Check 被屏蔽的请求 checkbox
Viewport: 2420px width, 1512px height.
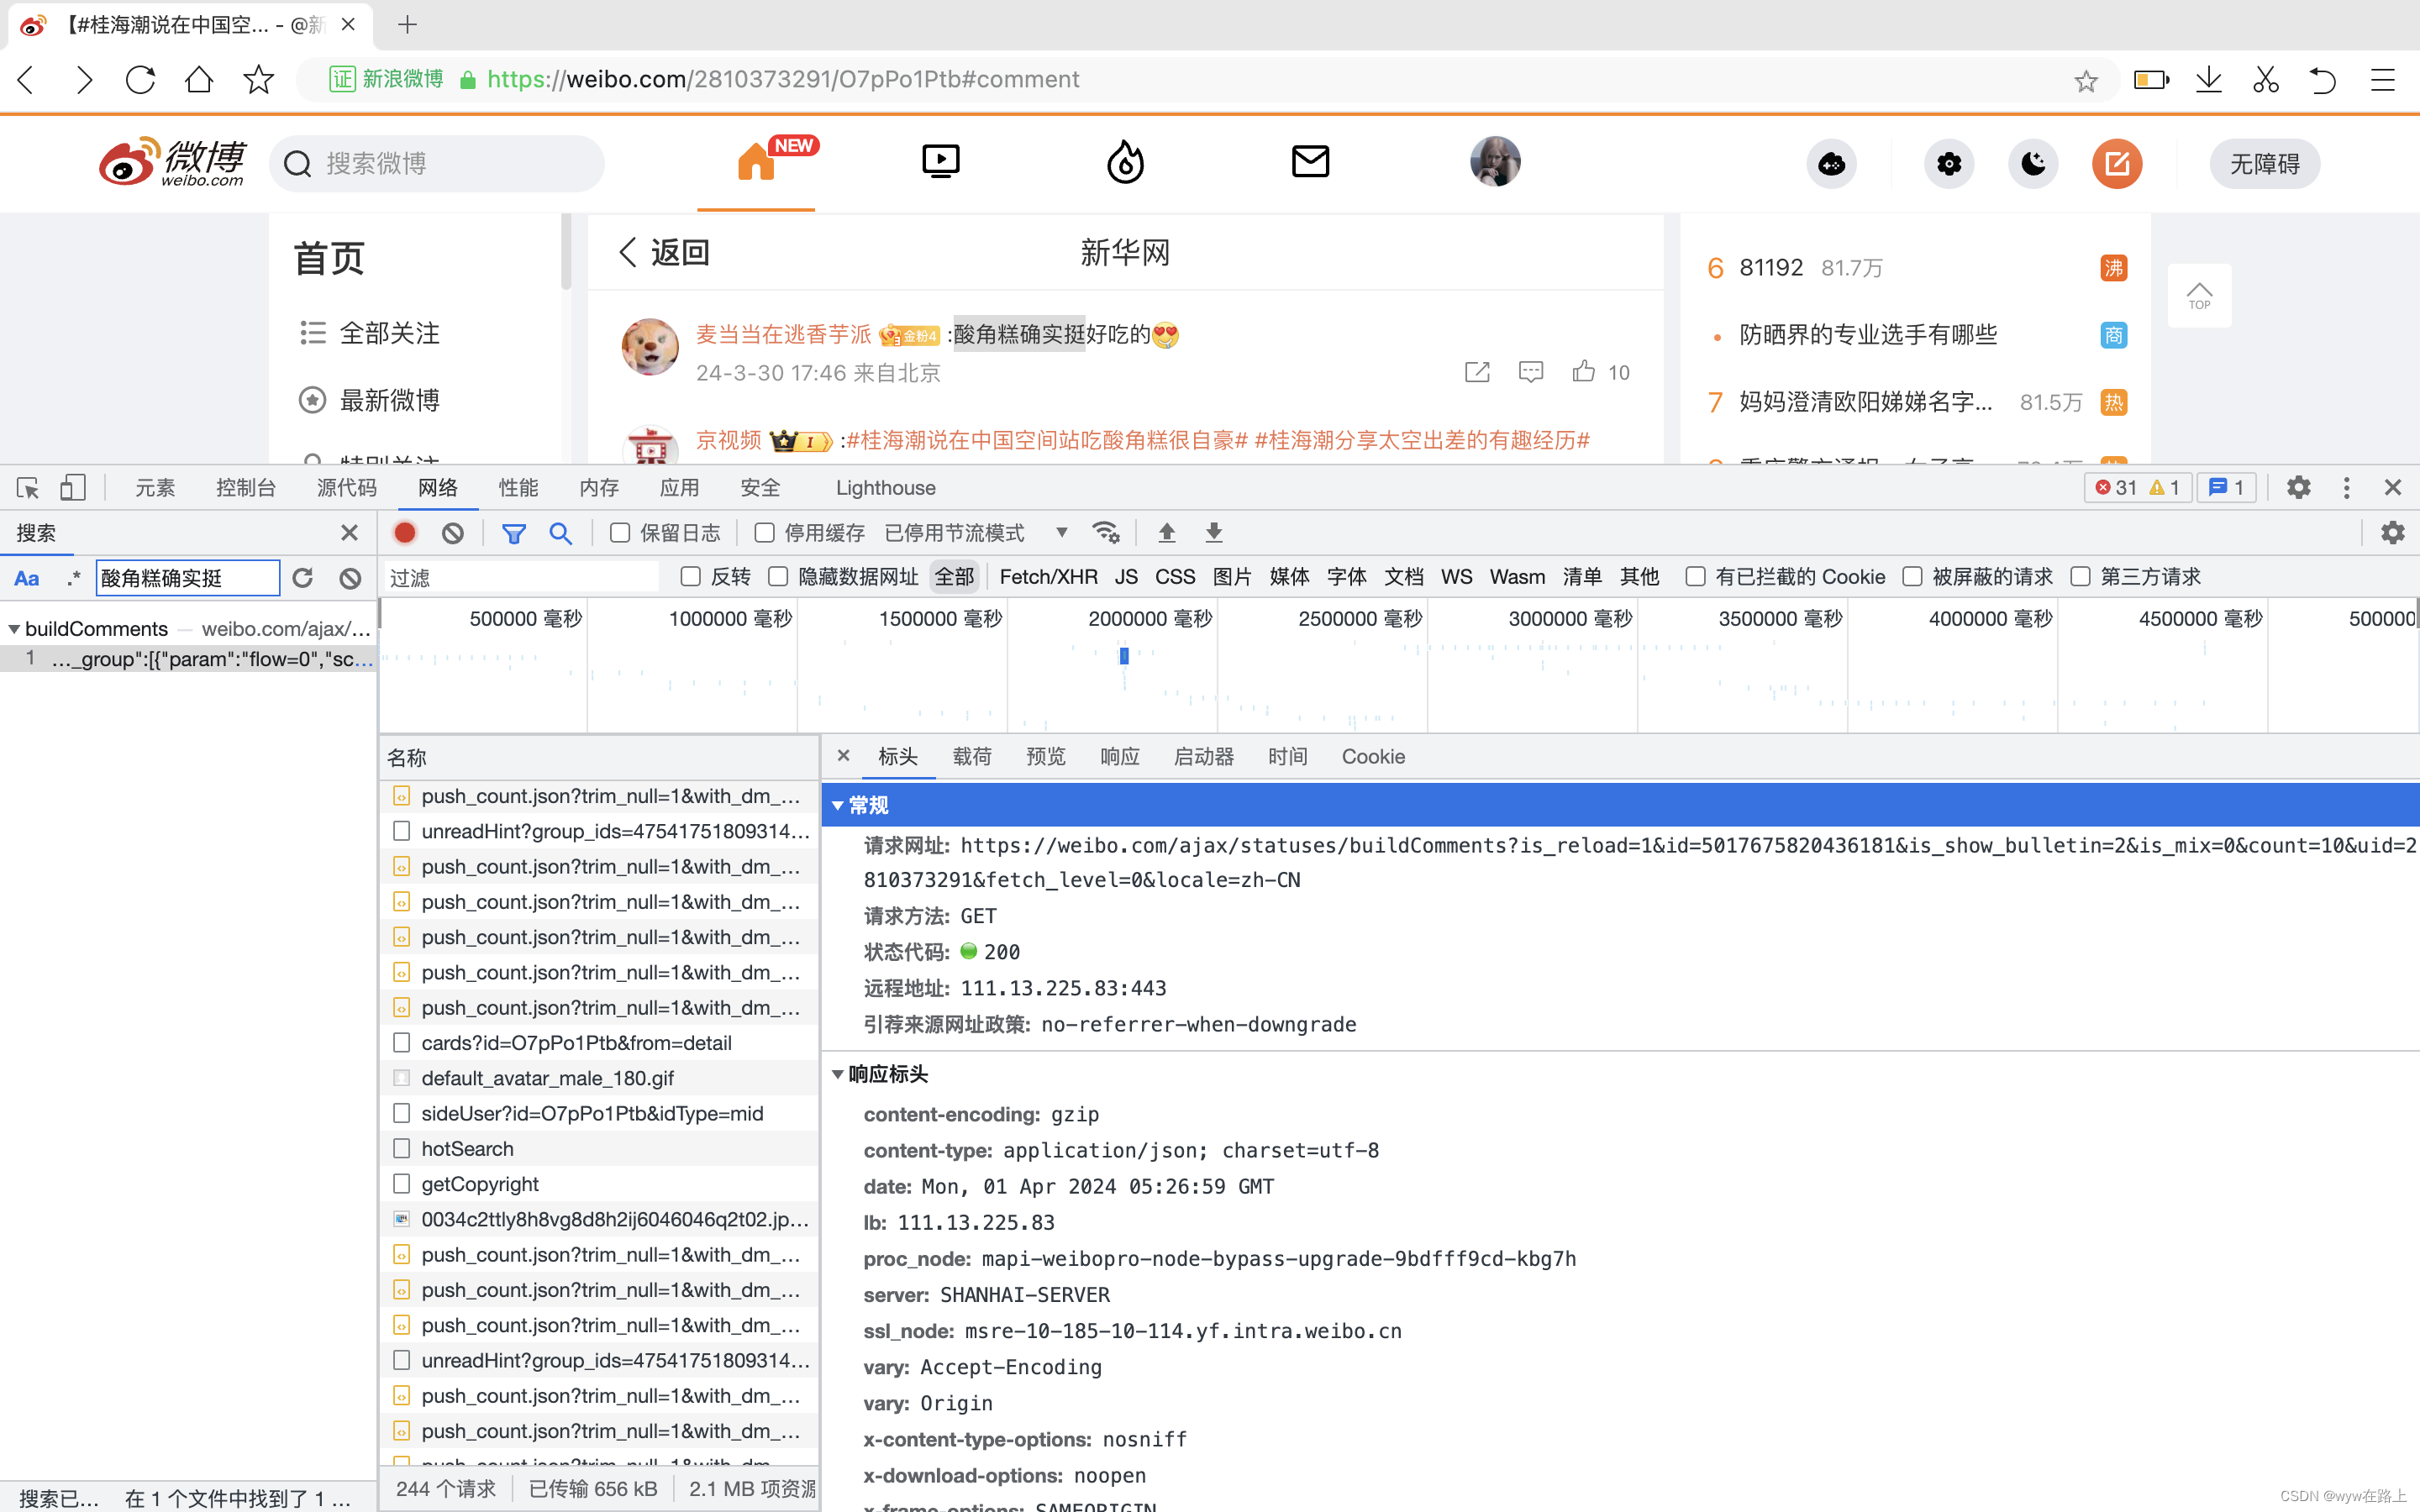(1912, 577)
